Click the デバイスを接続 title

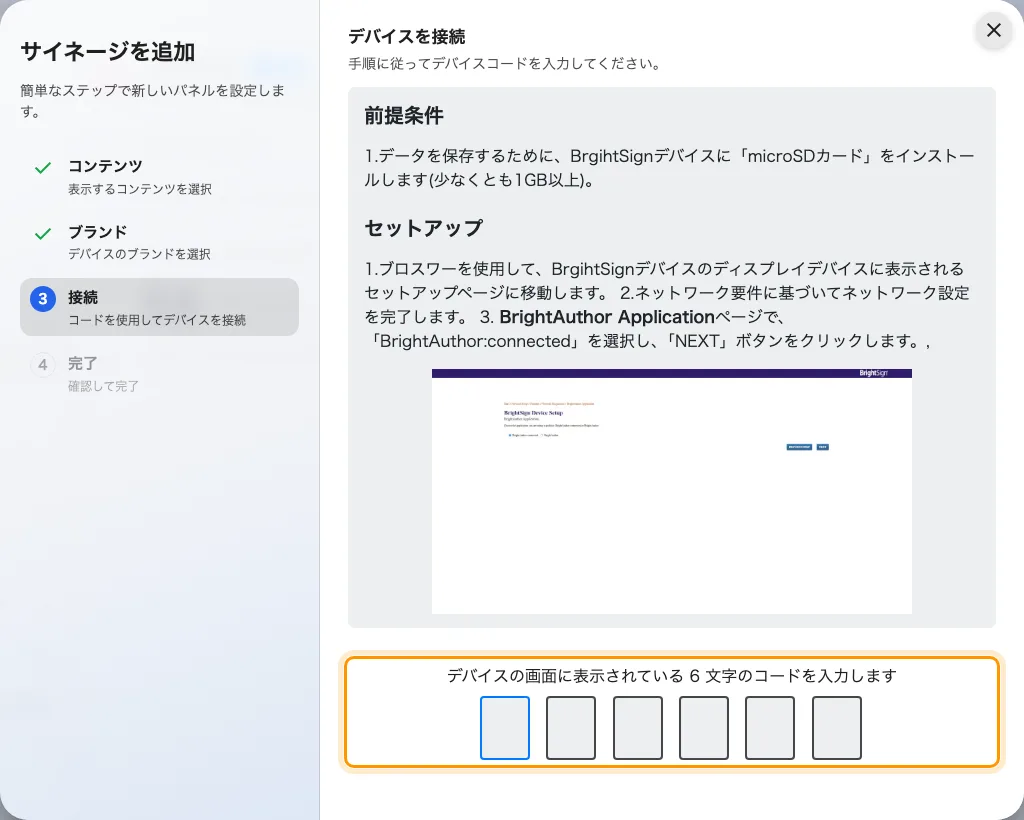click(x=407, y=37)
